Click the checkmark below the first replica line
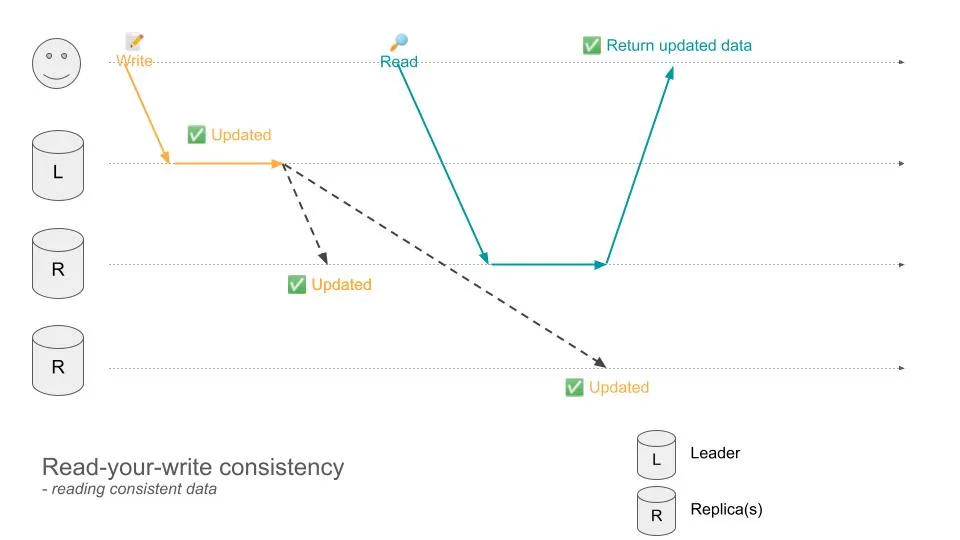Screen dimensions: 960x540 click(x=297, y=285)
